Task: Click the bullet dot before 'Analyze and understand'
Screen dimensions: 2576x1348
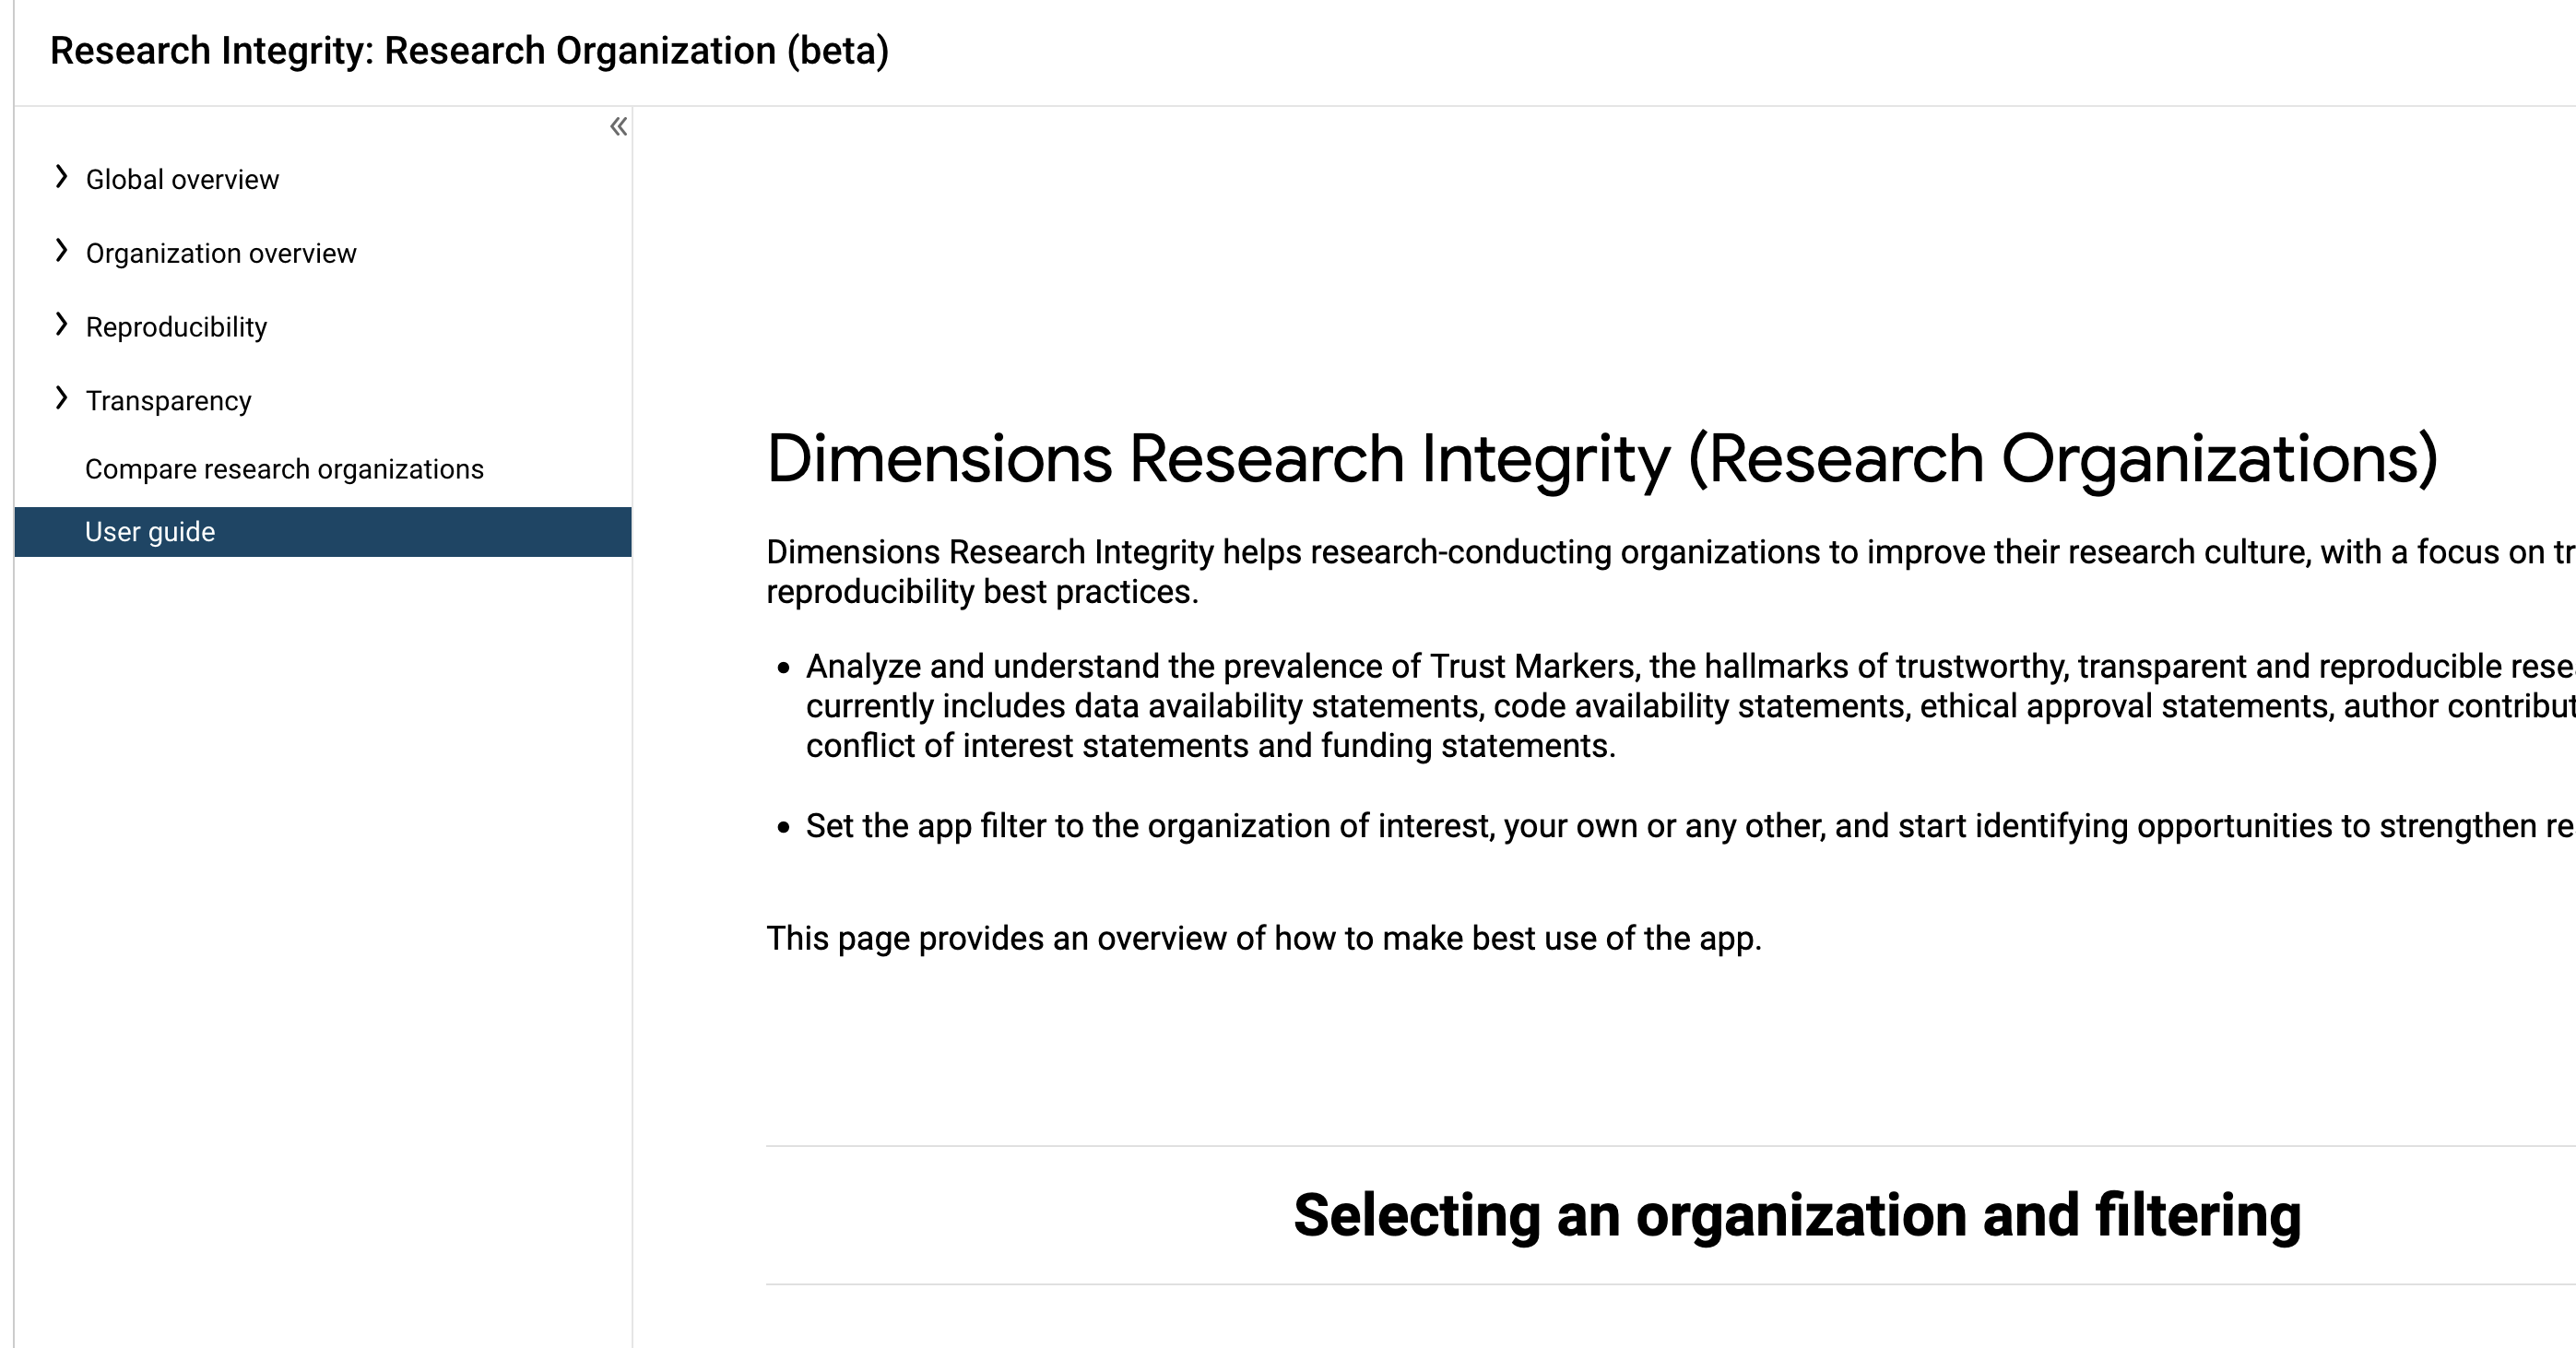Action: pyautogui.click(x=784, y=667)
